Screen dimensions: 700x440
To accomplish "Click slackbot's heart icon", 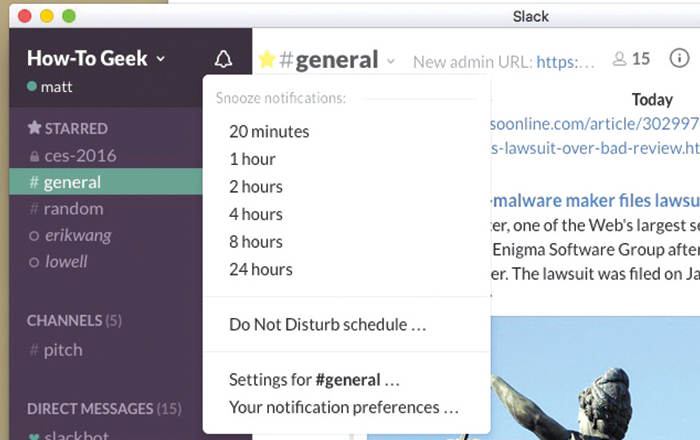I will click(x=33, y=436).
